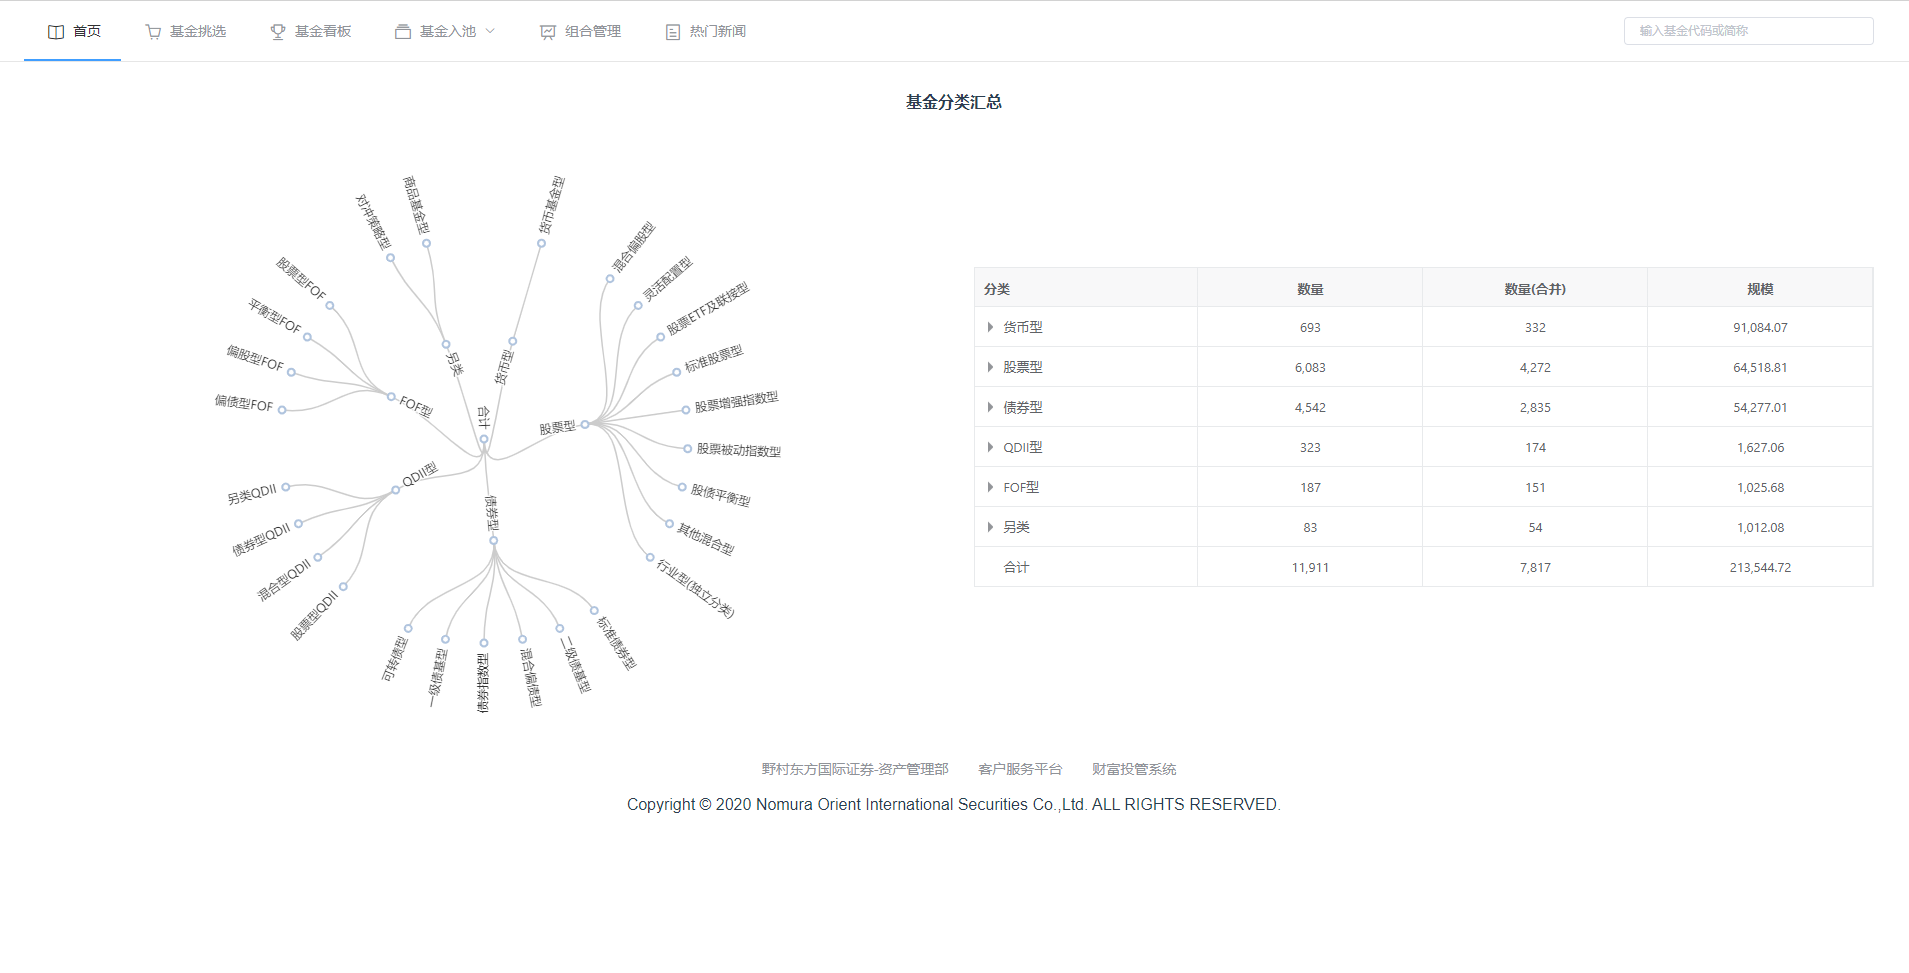The image size is (1909, 973).
Task: Click the 6,083 count in 股票型 row
Action: [1310, 367]
